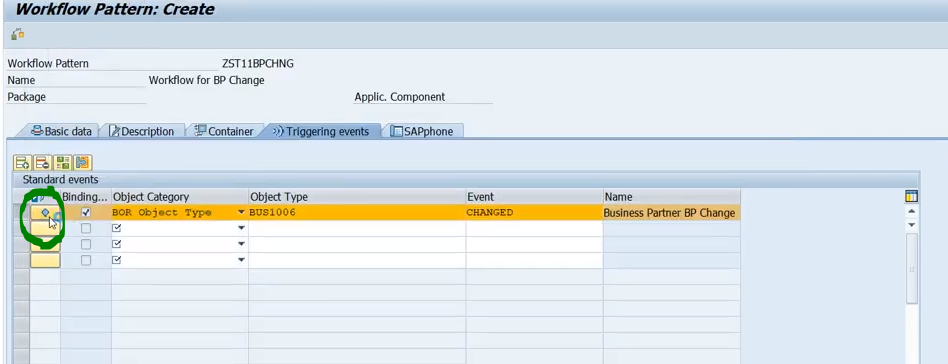Open Object Category dropdown in the third empty row

(241, 260)
